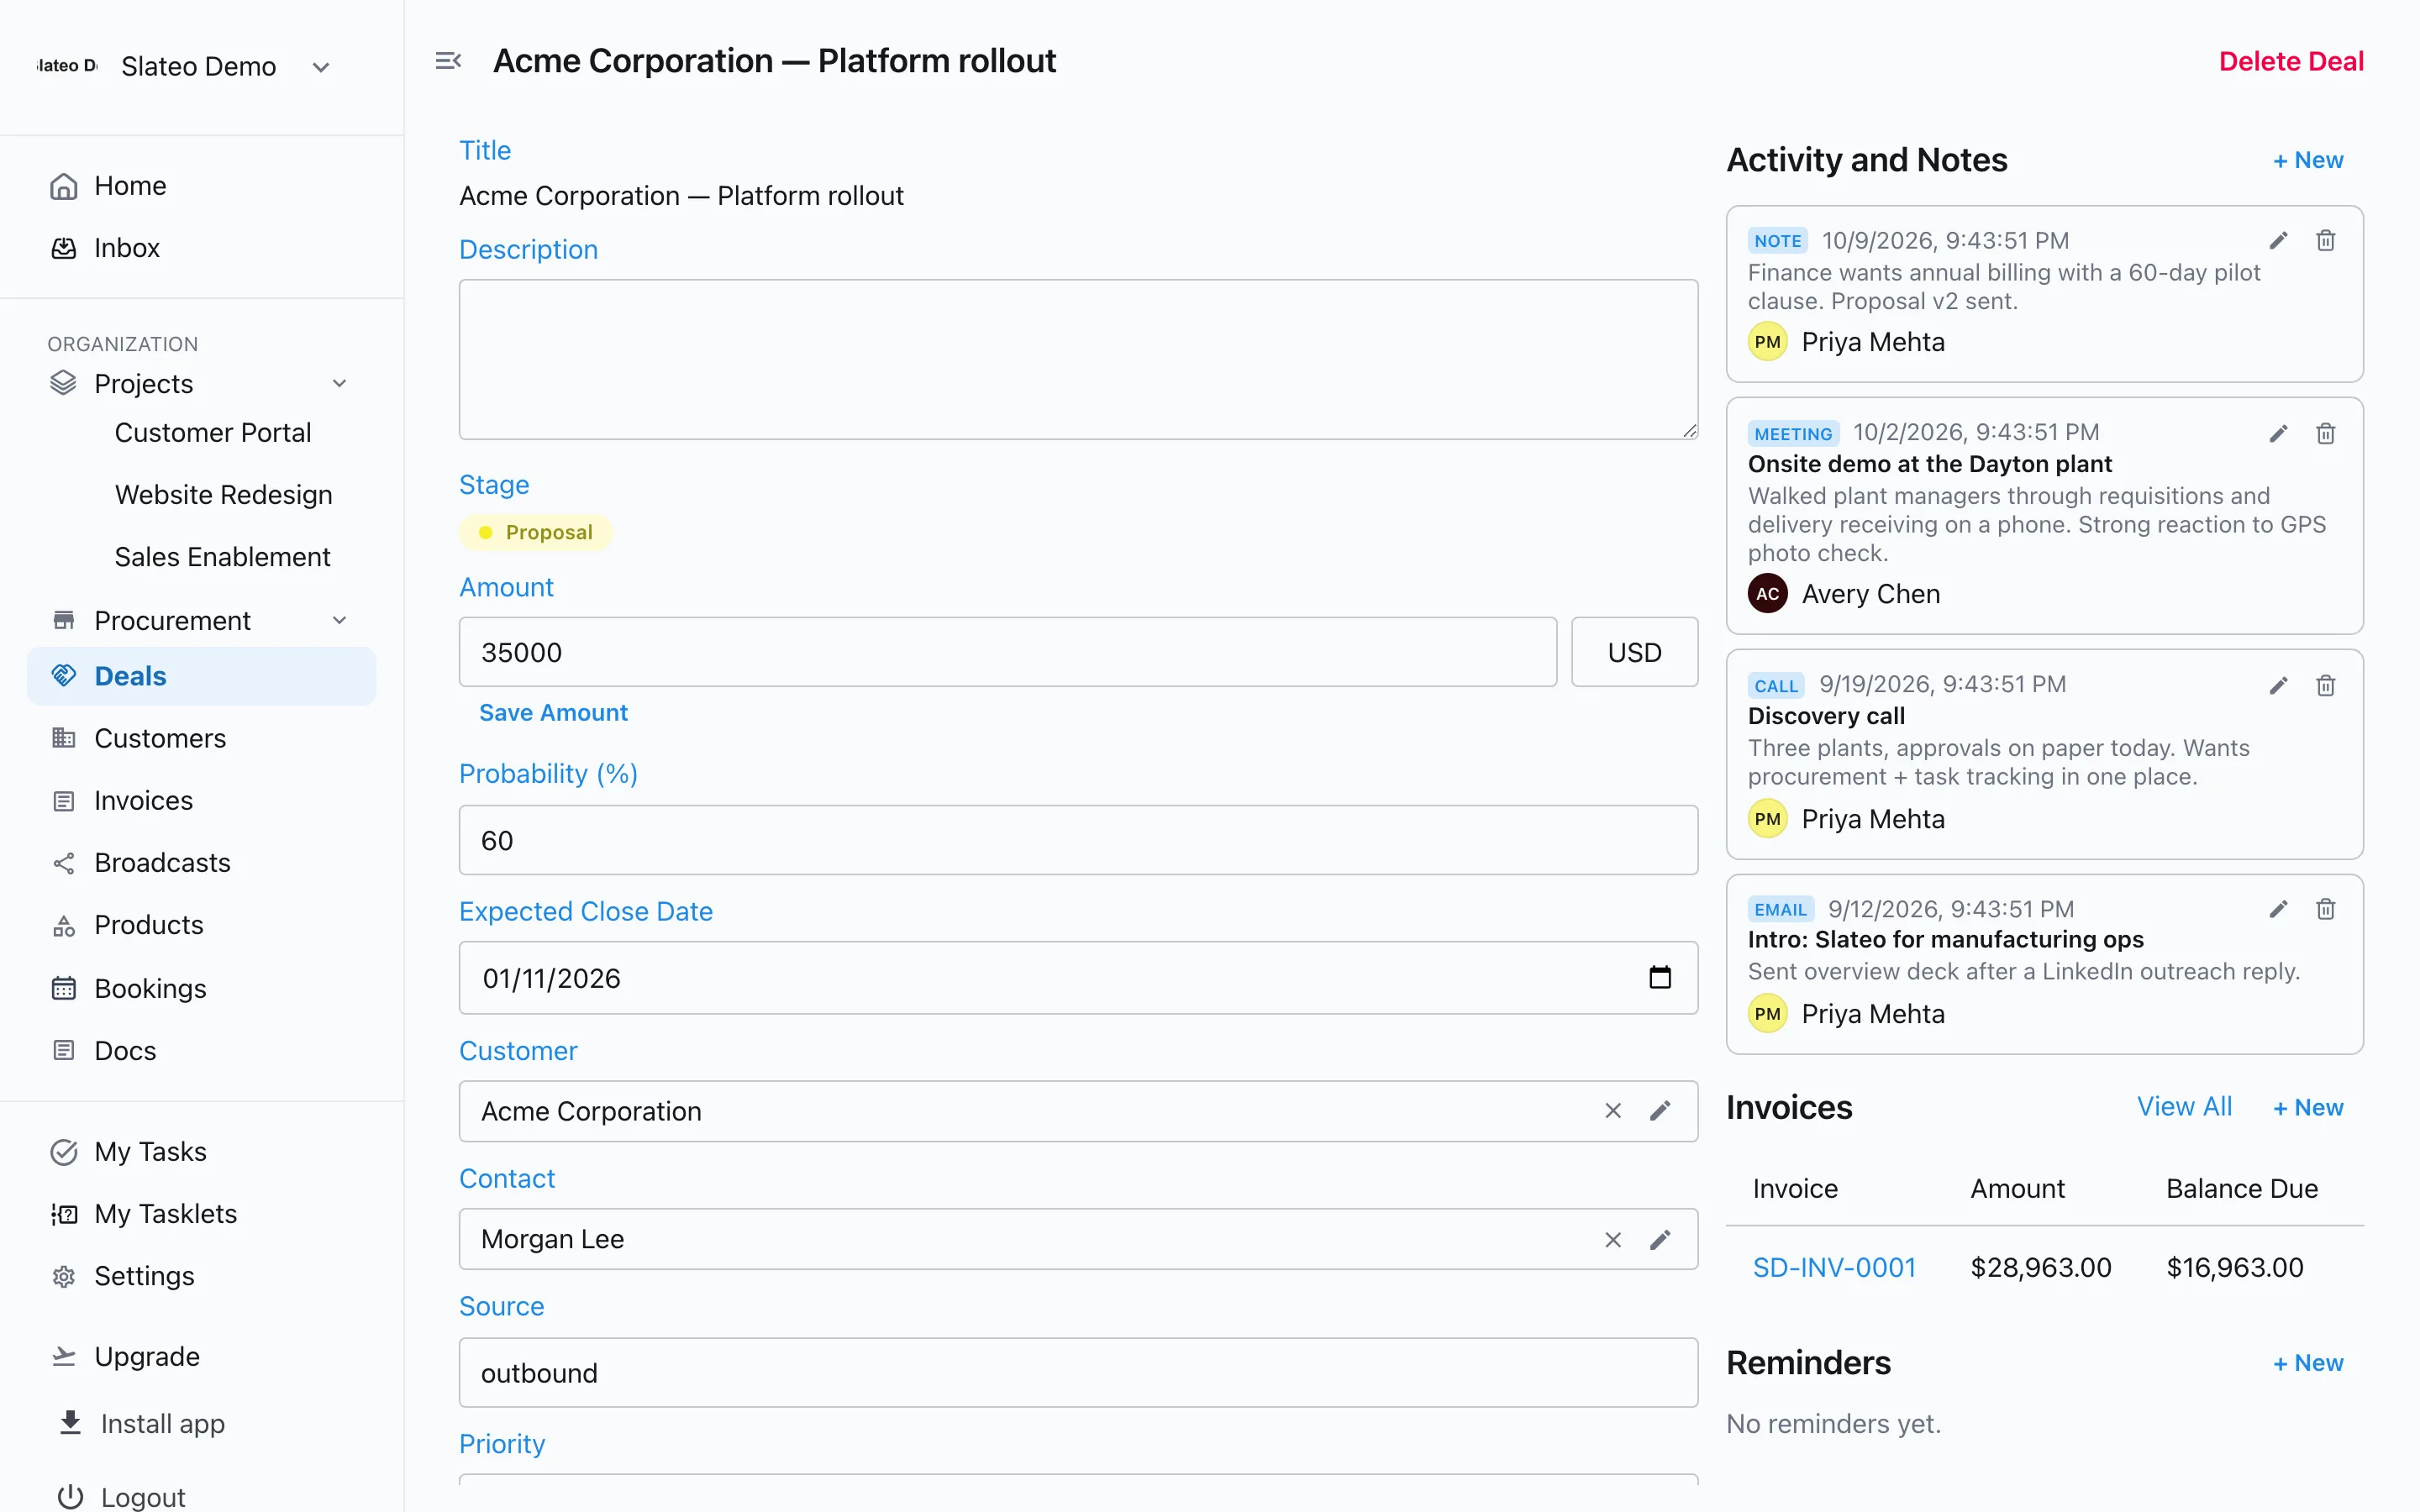The width and height of the screenshot is (2420, 1512).
Task: Click the Bookings calendar icon
Action: pos(64,988)
